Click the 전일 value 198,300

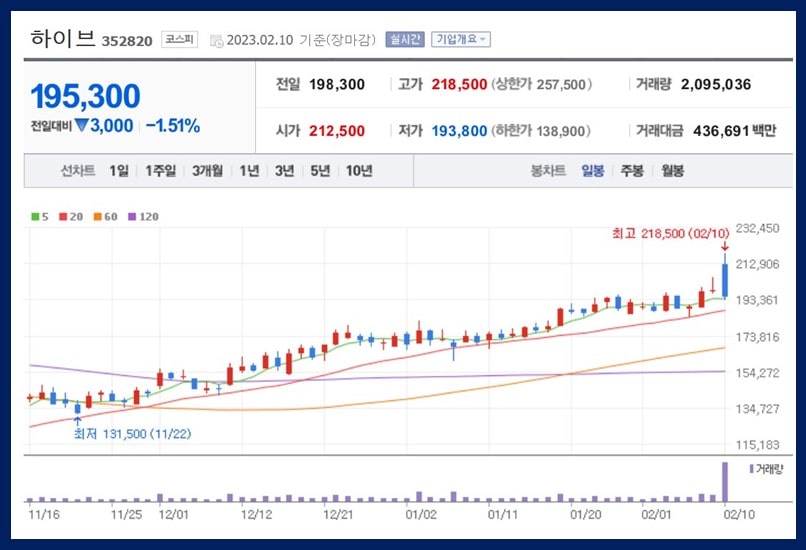point(337,84)
